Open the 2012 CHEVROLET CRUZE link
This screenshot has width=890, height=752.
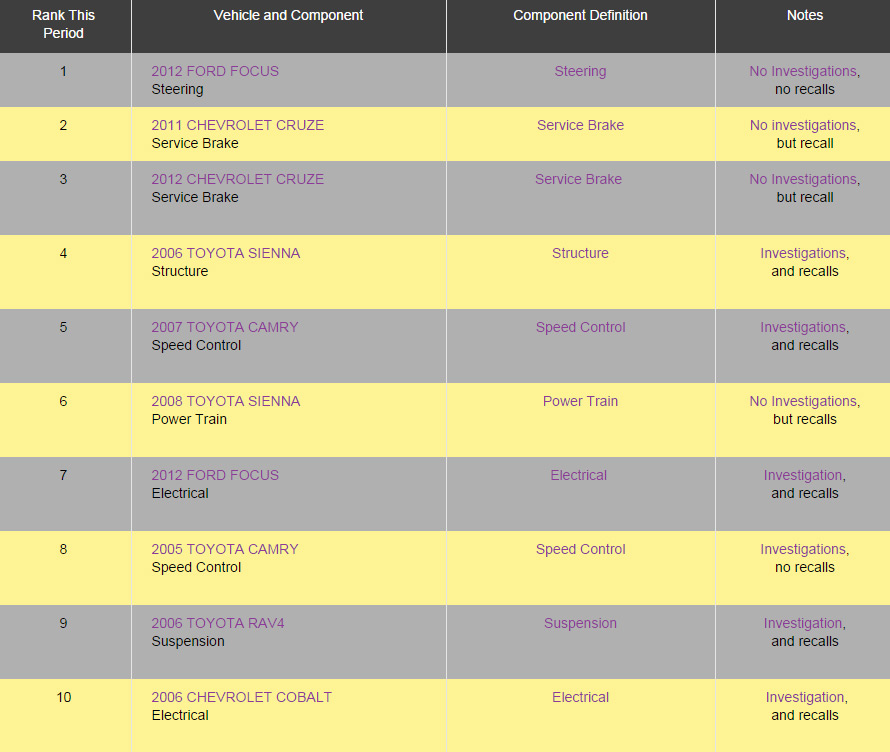click(x=238, y=179)
